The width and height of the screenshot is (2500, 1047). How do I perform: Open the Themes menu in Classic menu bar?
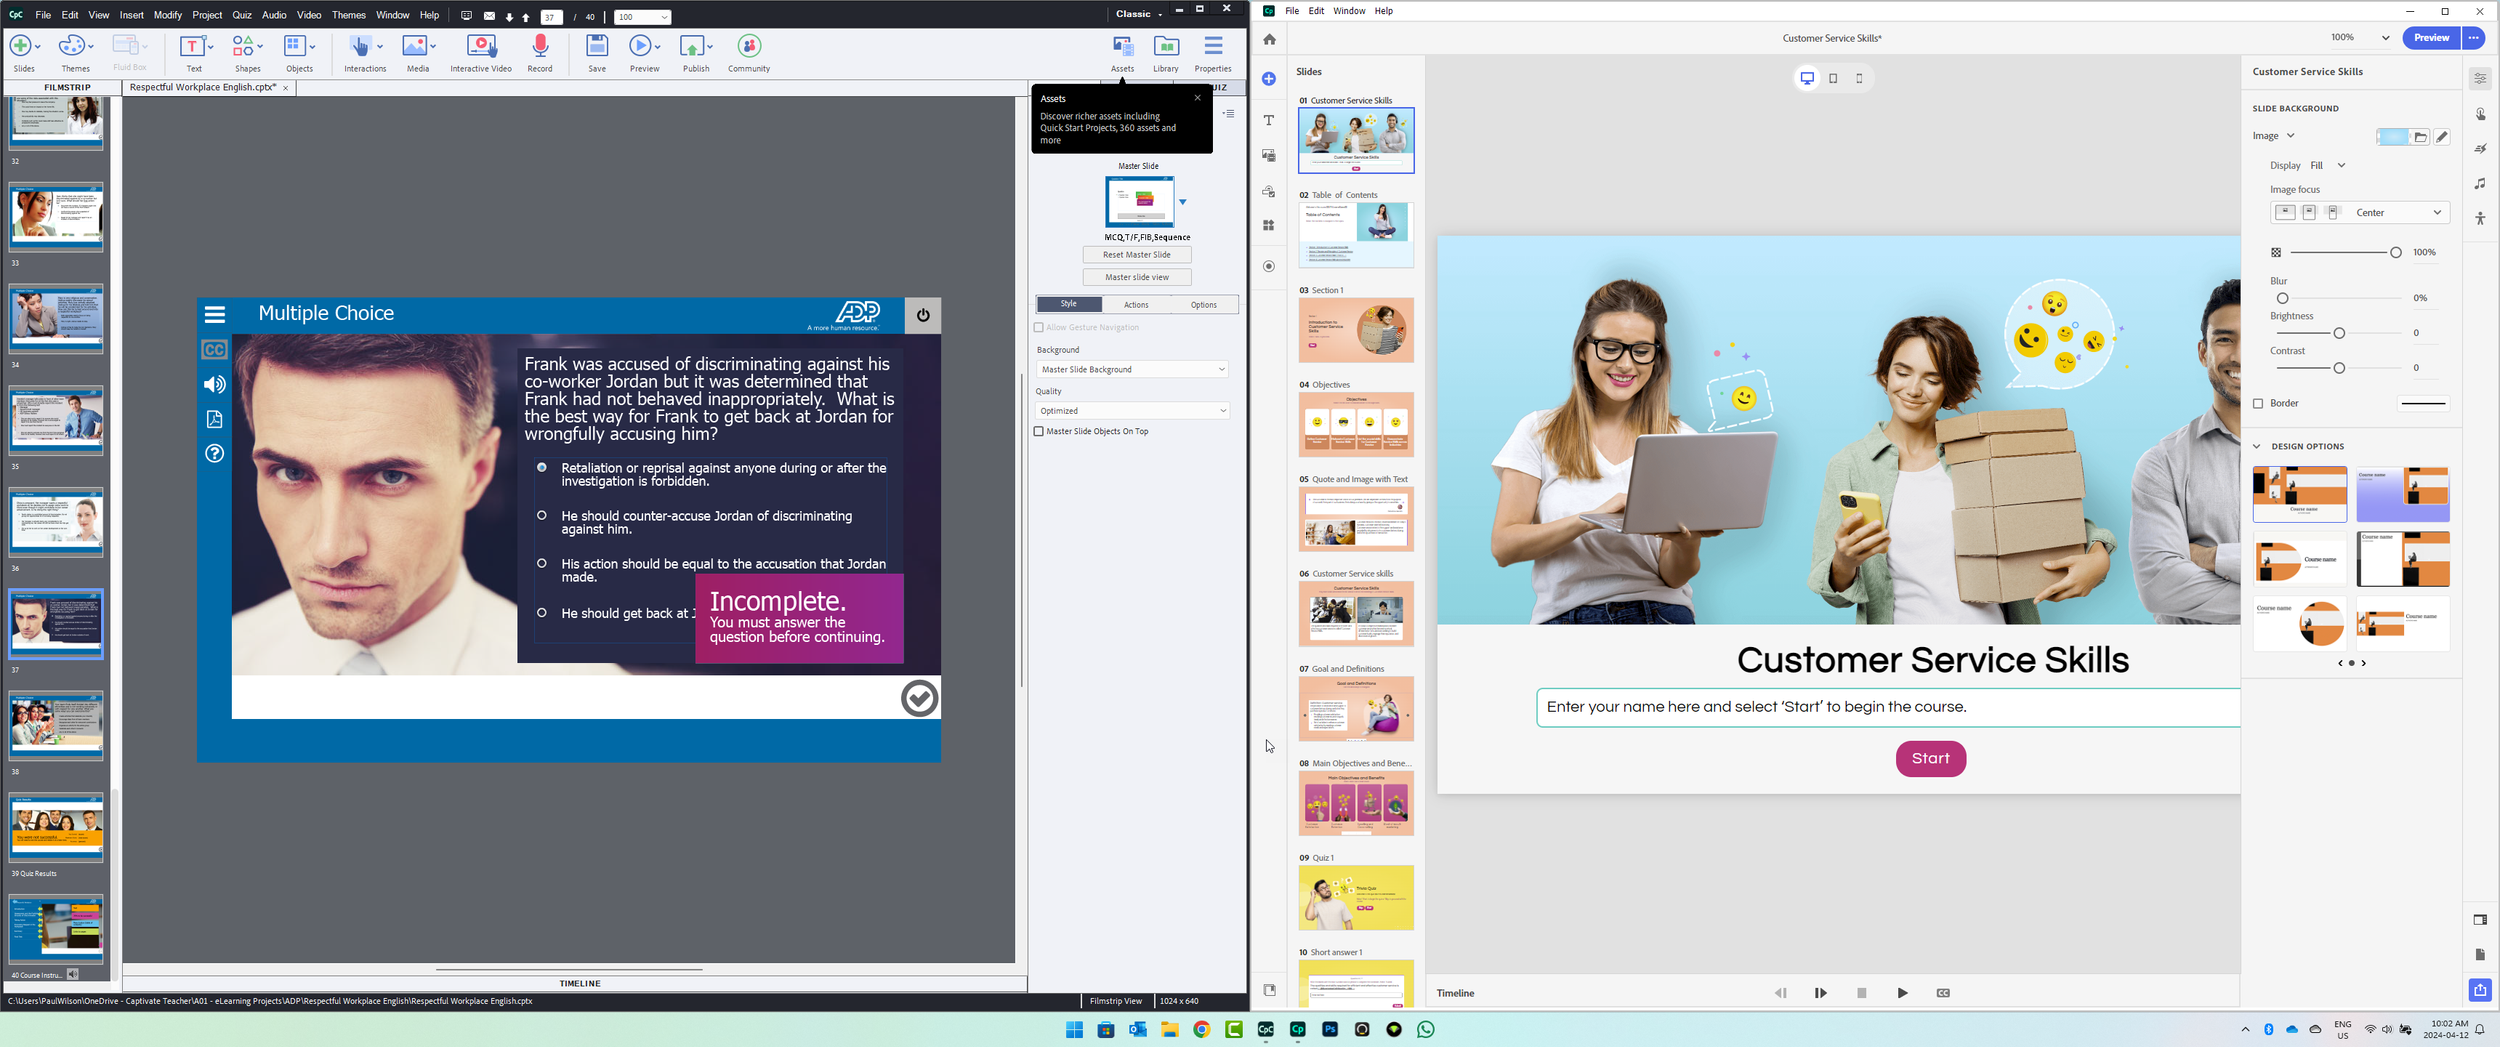click(348, 15)
